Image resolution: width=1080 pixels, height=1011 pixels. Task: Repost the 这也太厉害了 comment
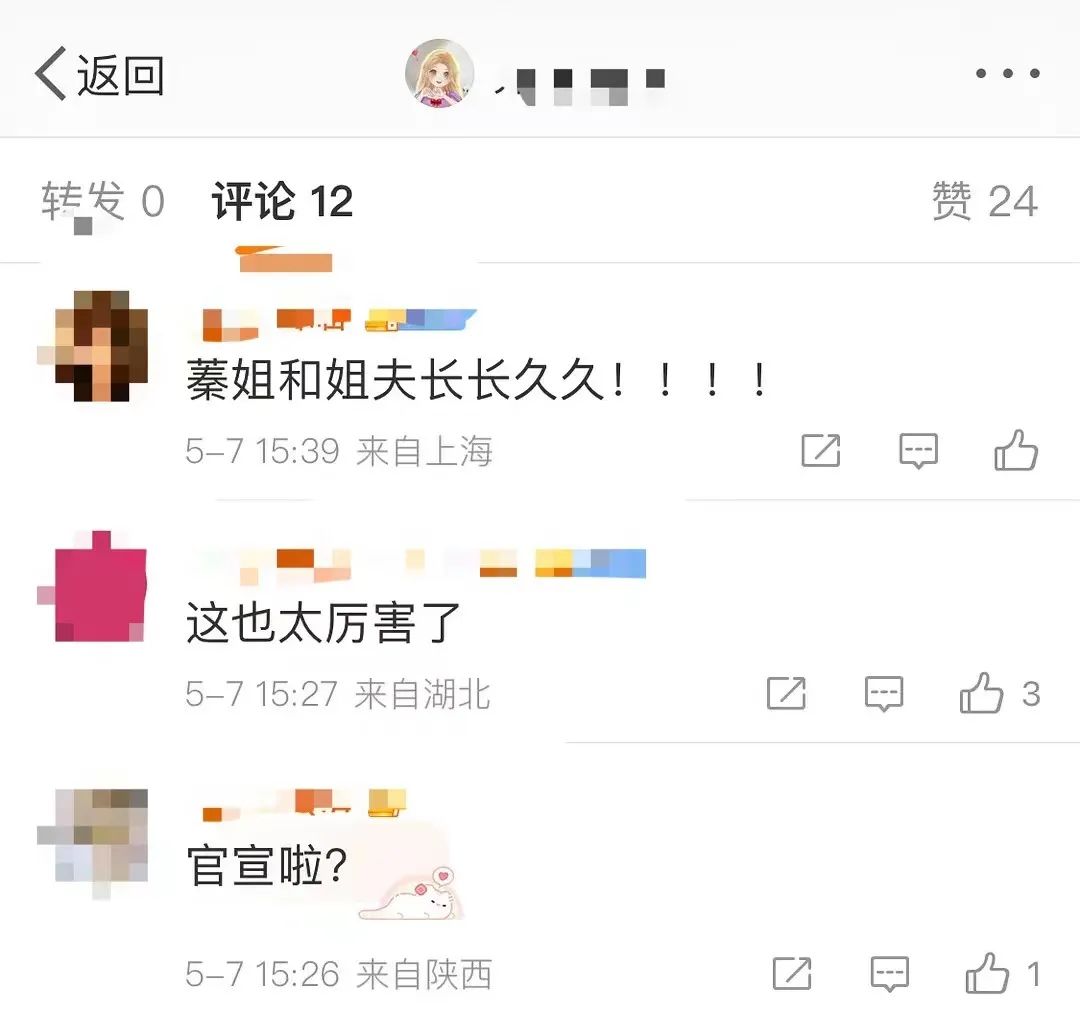click(786, 694)
